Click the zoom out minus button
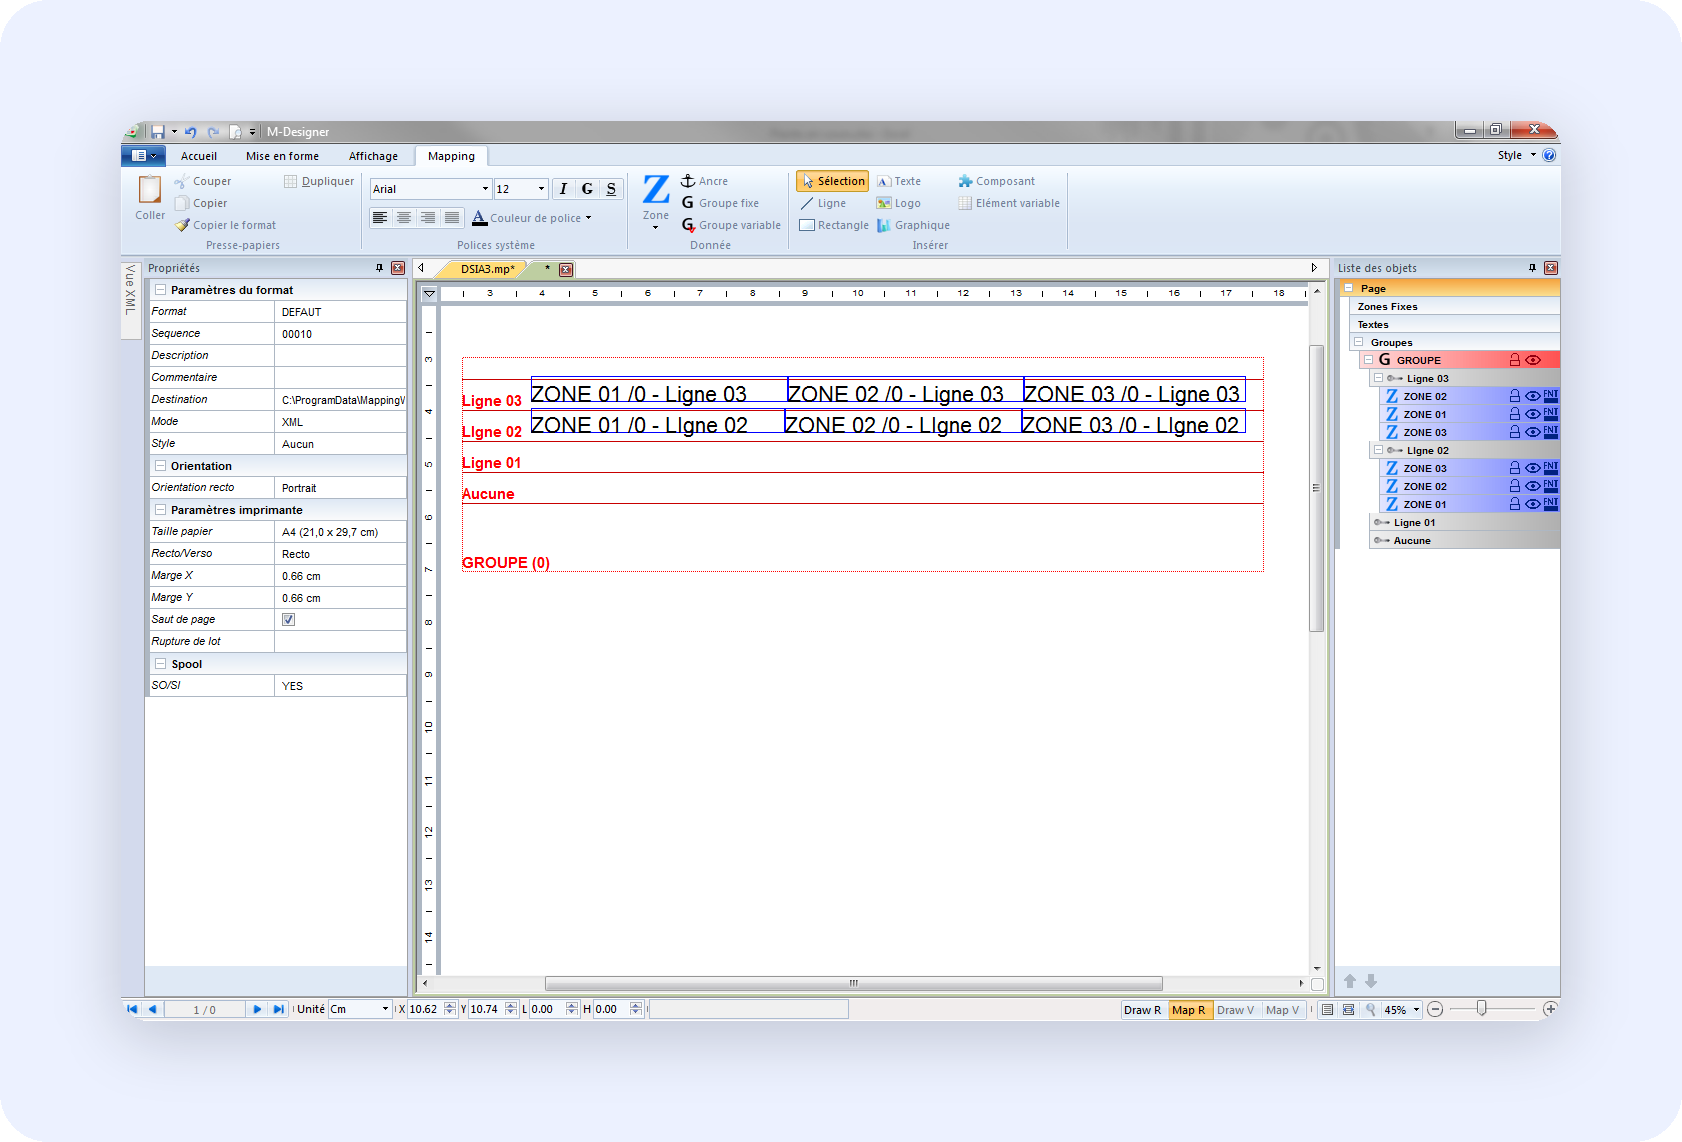 pyautogui.click(x=1435, y=1009)
